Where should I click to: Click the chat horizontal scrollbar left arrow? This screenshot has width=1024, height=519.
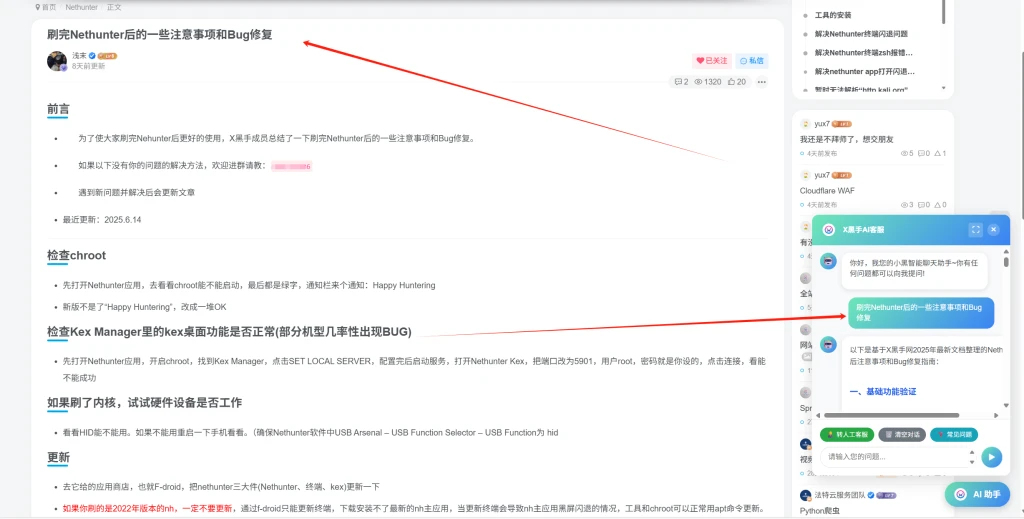click(818, 415)
